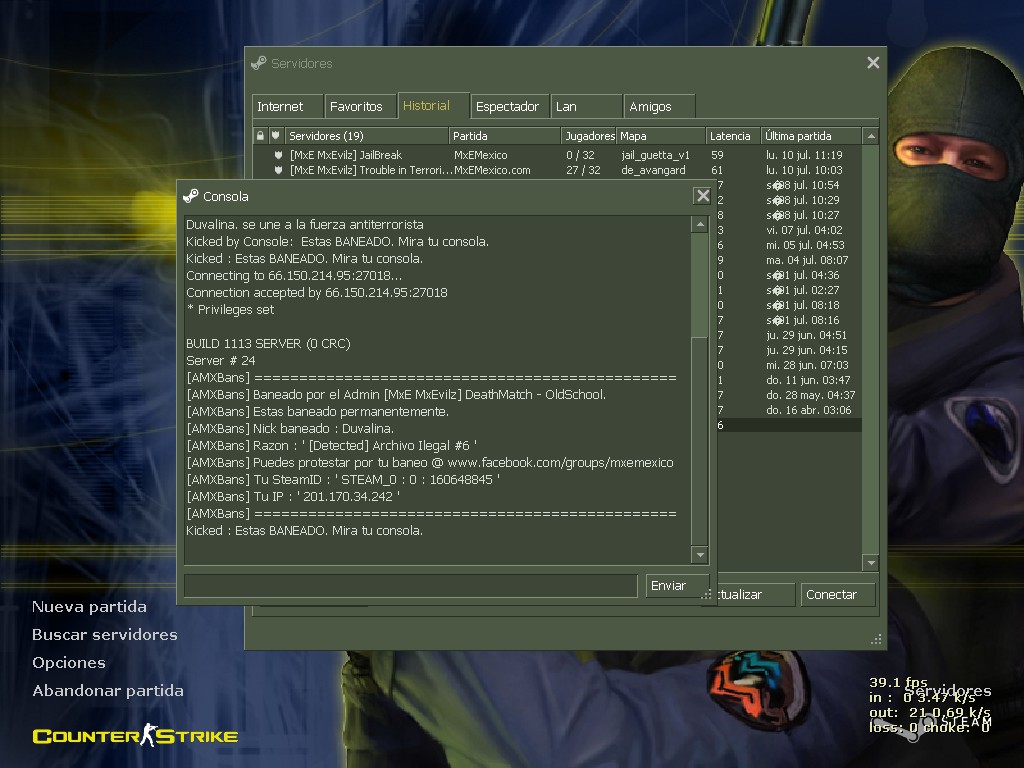Switch to the Internet tab

click(x=287, y=106)
